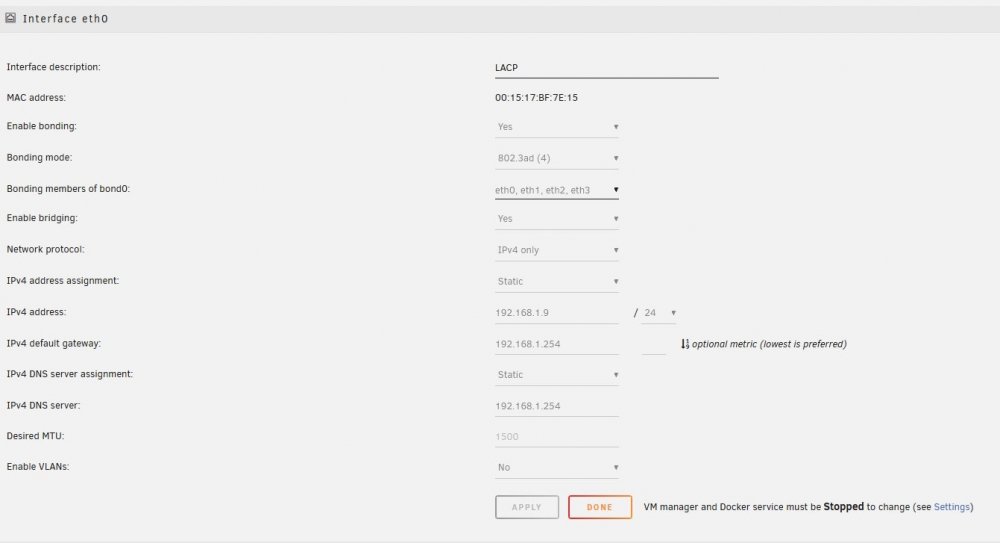Click the MAC address label
The width and height of the screenshot is (1000, 543).
36,98
